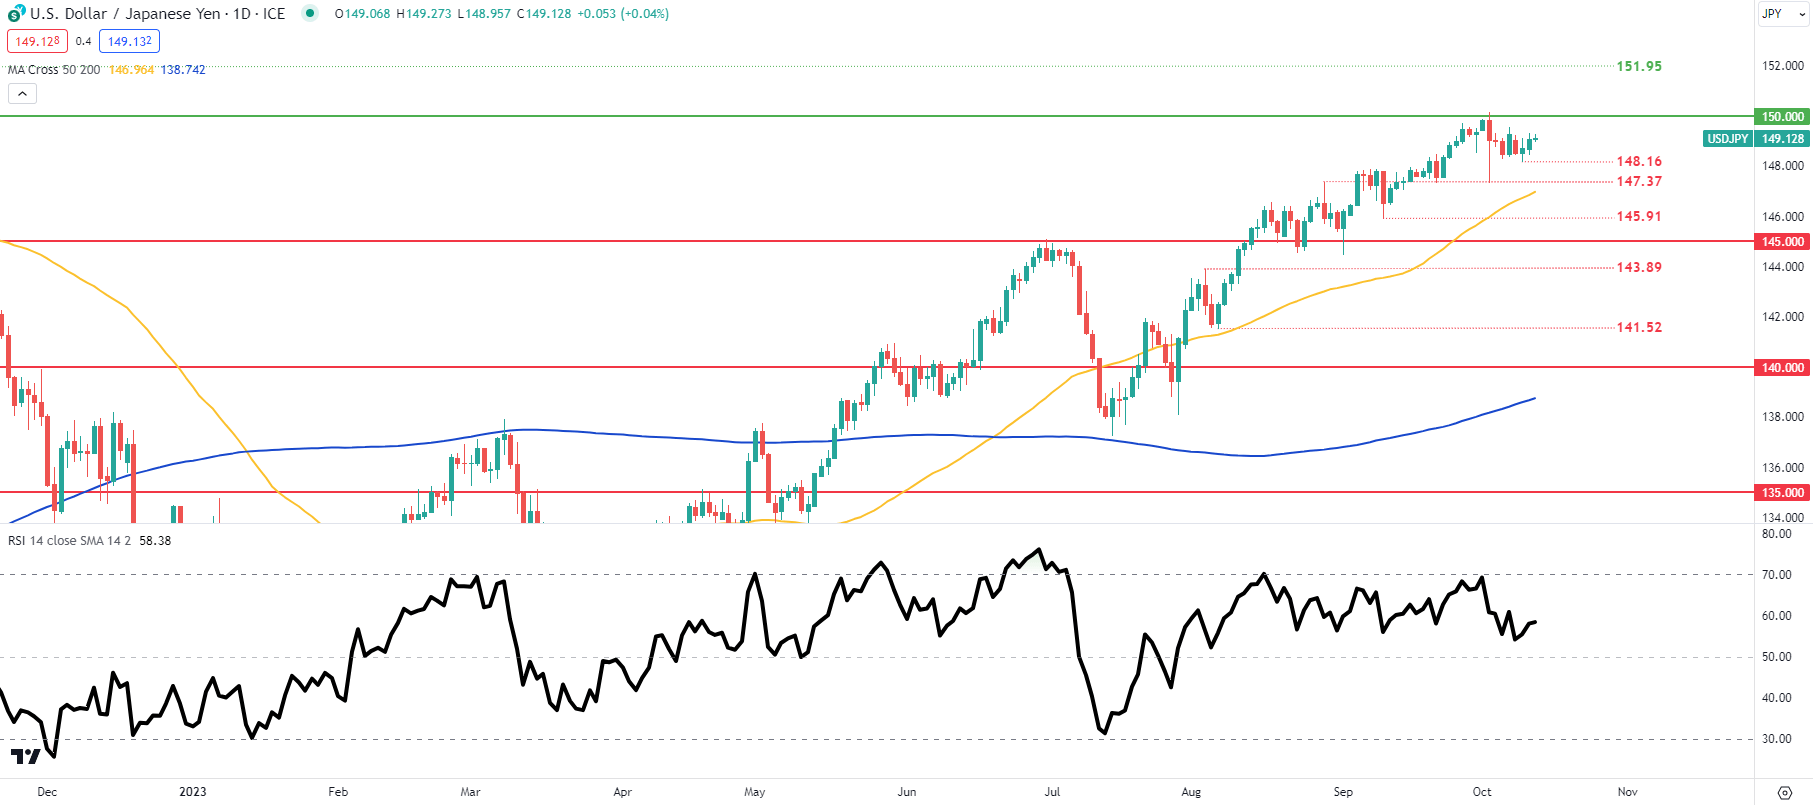Select the MA Cross 50 200 indicator legend
Viewport: 1813px width, 805px height.
[x=54, y=70]
